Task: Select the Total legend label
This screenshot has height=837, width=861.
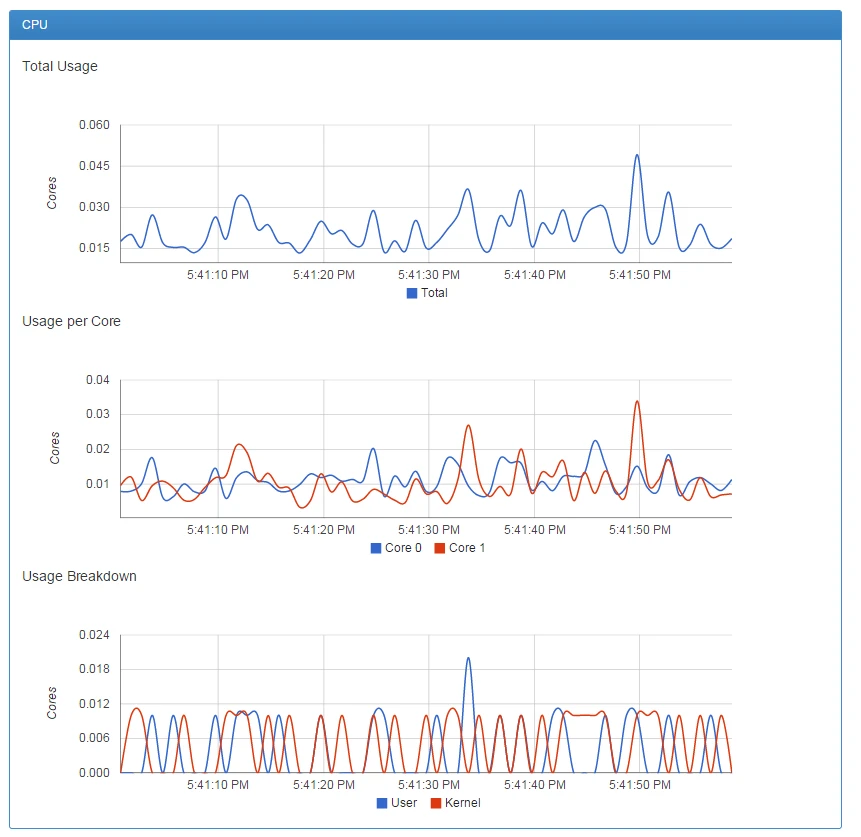Action: pyautogui.click(x=434, y=293)
